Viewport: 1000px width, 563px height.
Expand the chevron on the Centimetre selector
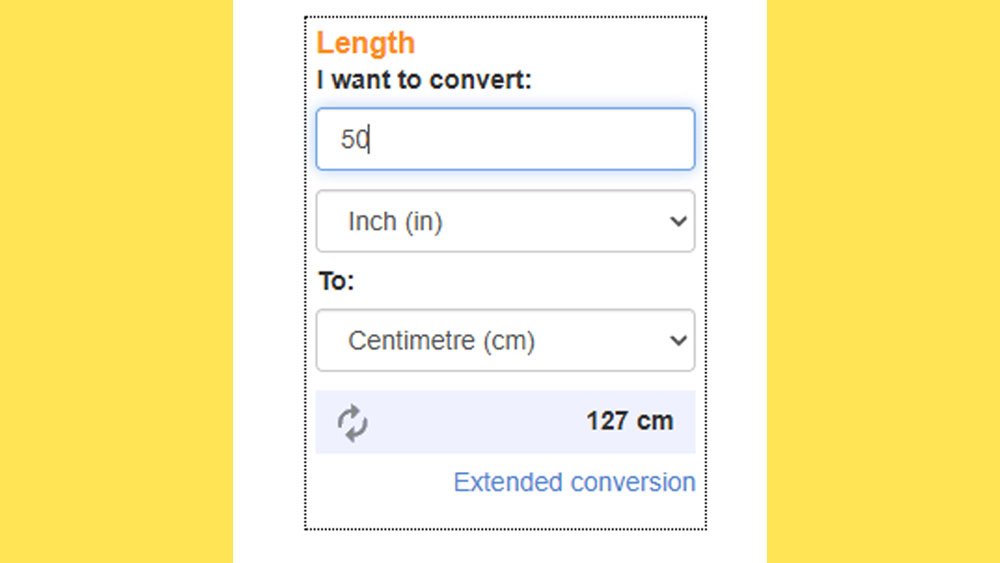[x=678, y=340]
